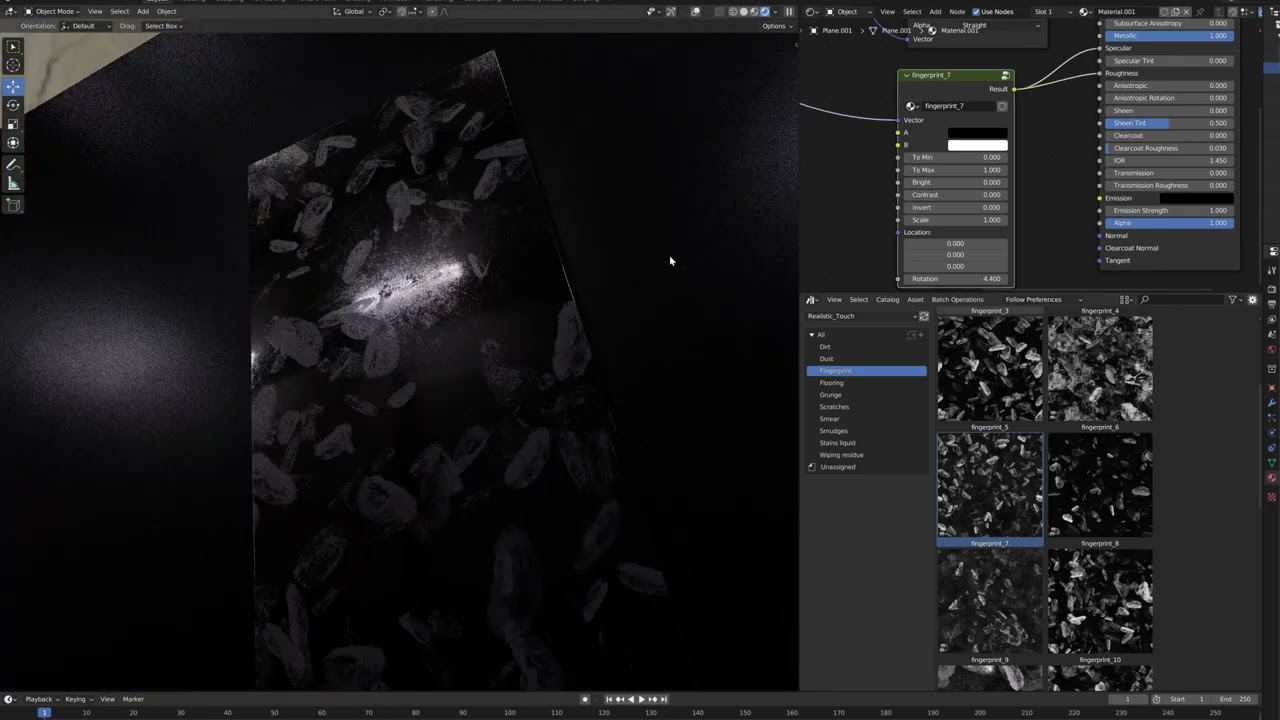Select the Scratches catalog
This screenshot has height=720, width=1280.
(834, 407)
